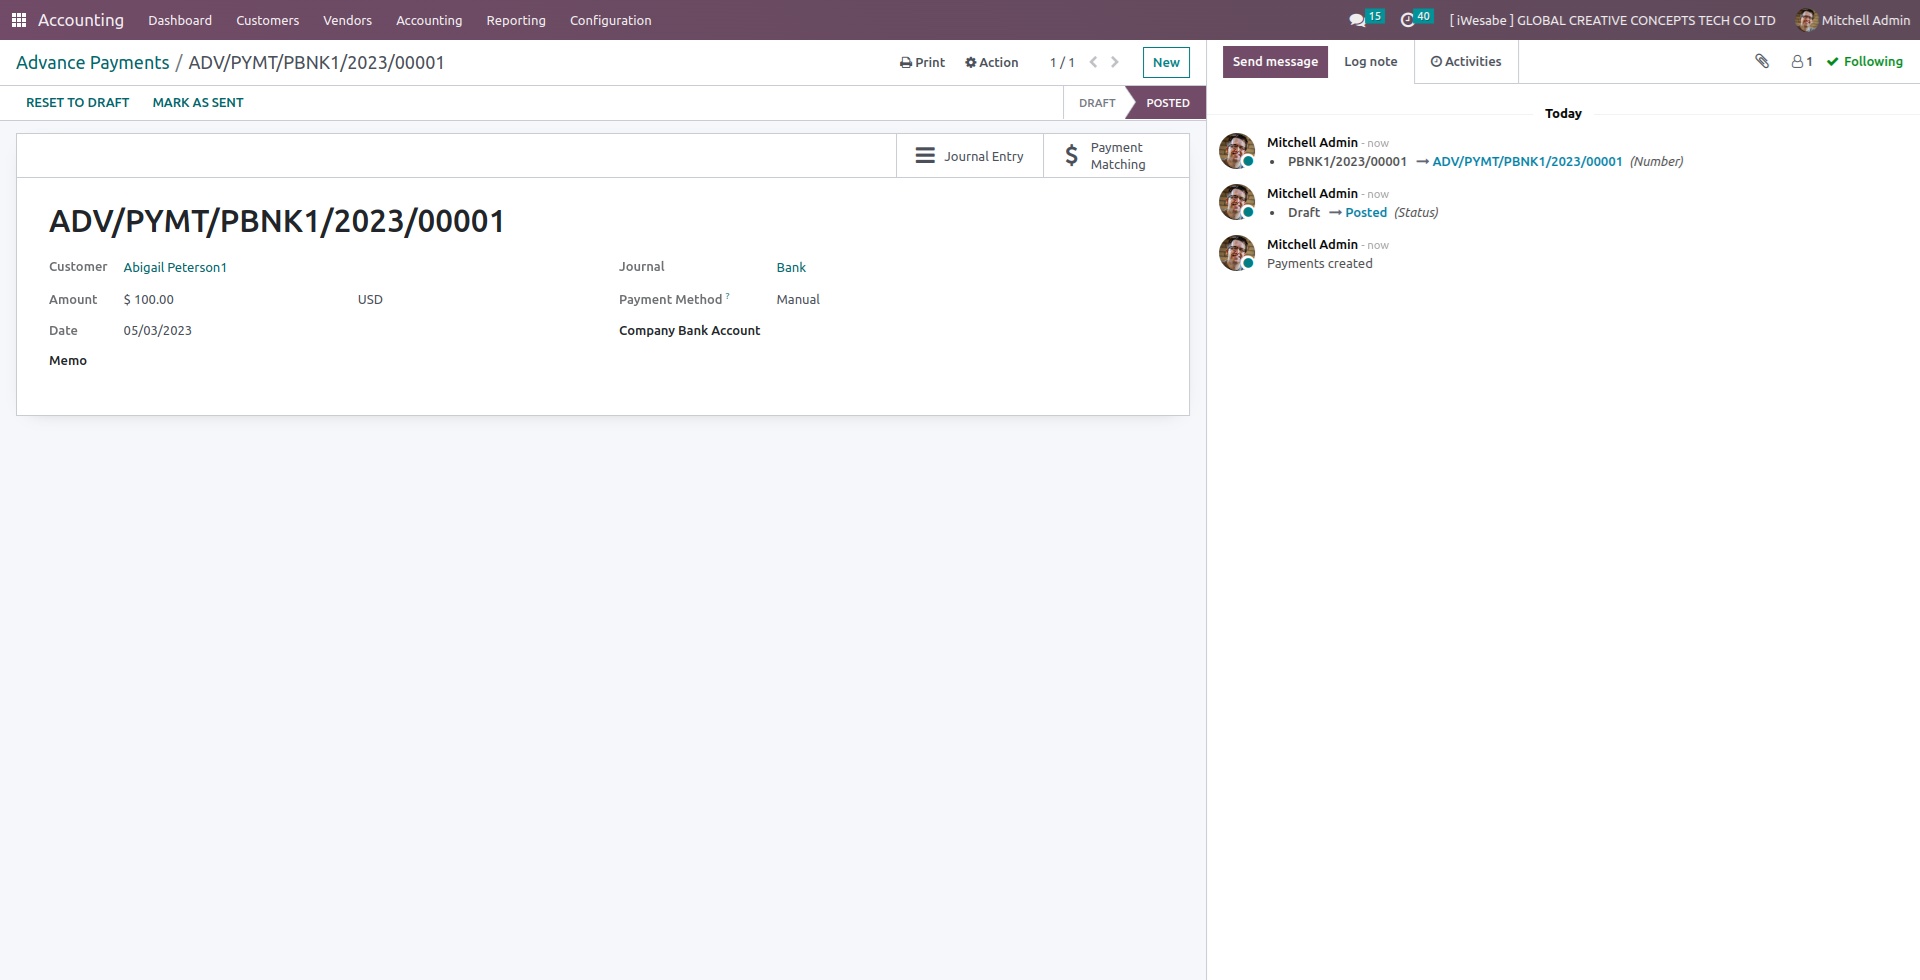Open the apps grid home menu icon
The image size is (1920, 980).
click(18, 20)
